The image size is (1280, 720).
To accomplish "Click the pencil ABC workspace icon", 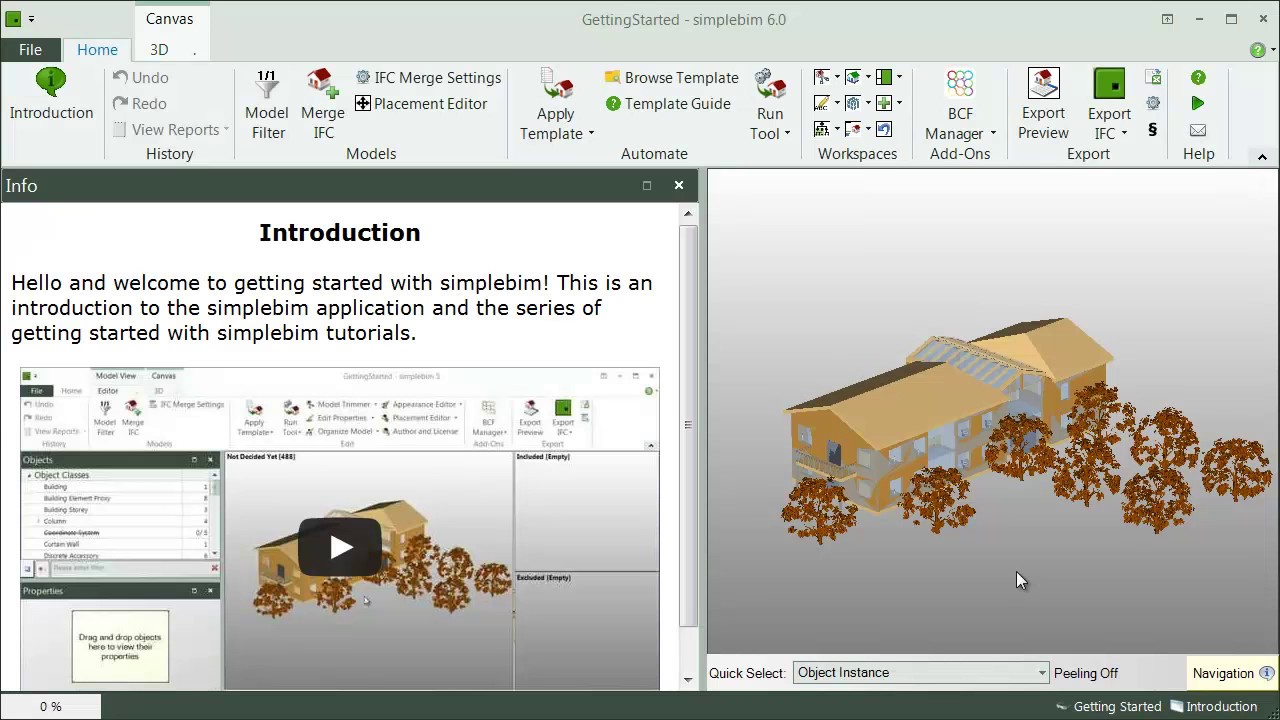I will 822,103.
